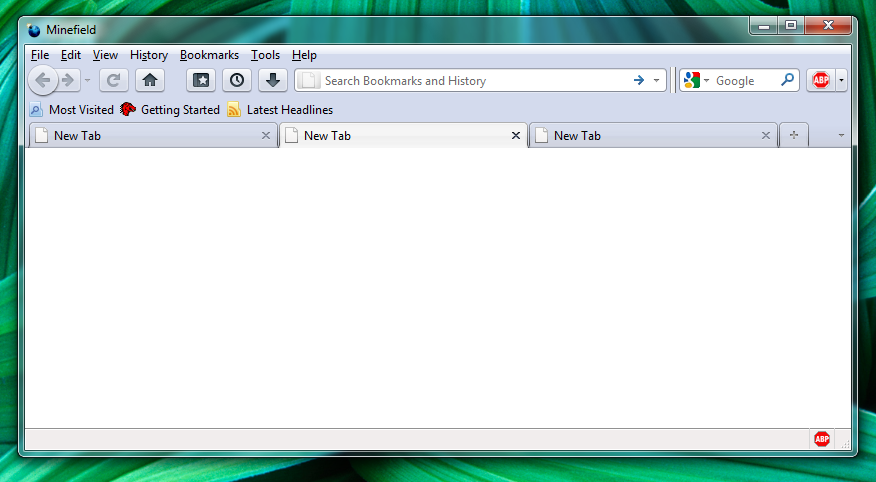
Task: Expand the Adblock Plus toolbar dropdown arrow
Action: click(x=842, y=80)
